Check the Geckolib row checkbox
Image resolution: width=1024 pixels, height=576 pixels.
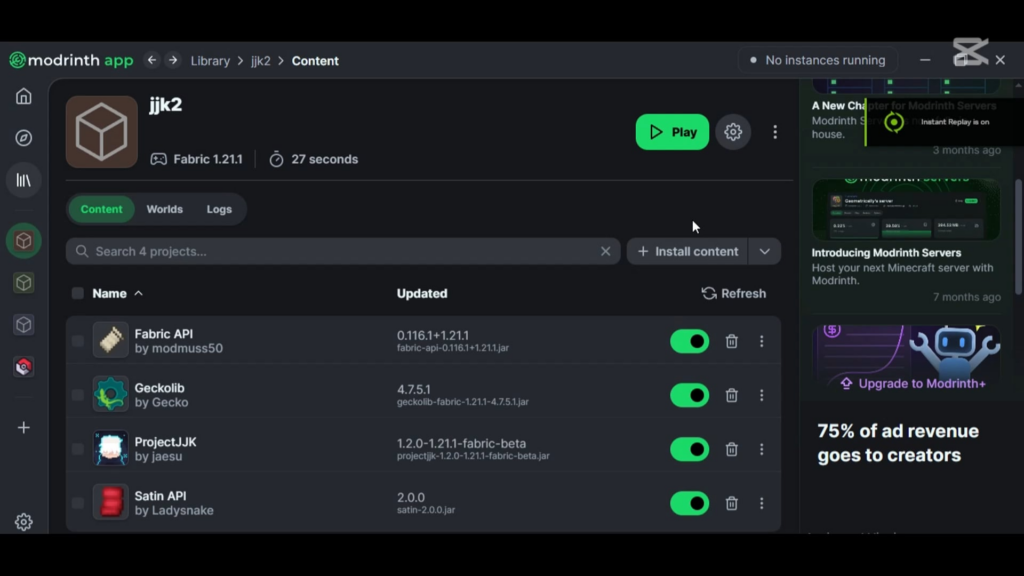coord(78,395)
